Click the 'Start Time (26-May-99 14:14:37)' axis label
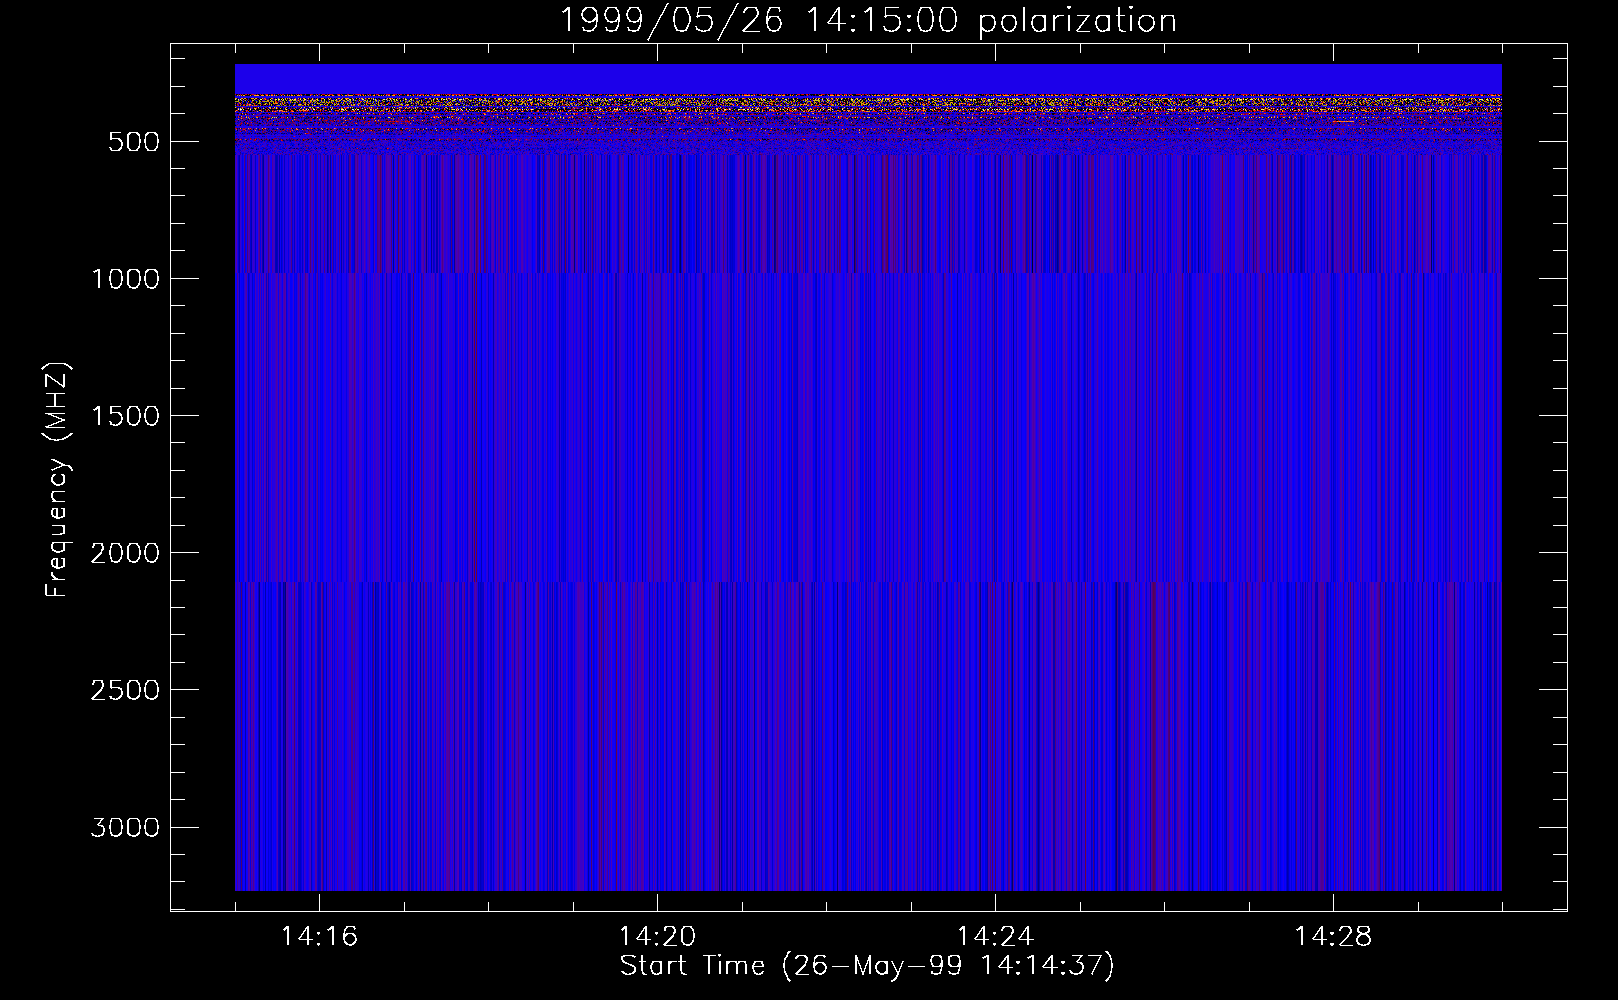The height and width of the screenshot is (1000, 1618). (x=866, y=966)
